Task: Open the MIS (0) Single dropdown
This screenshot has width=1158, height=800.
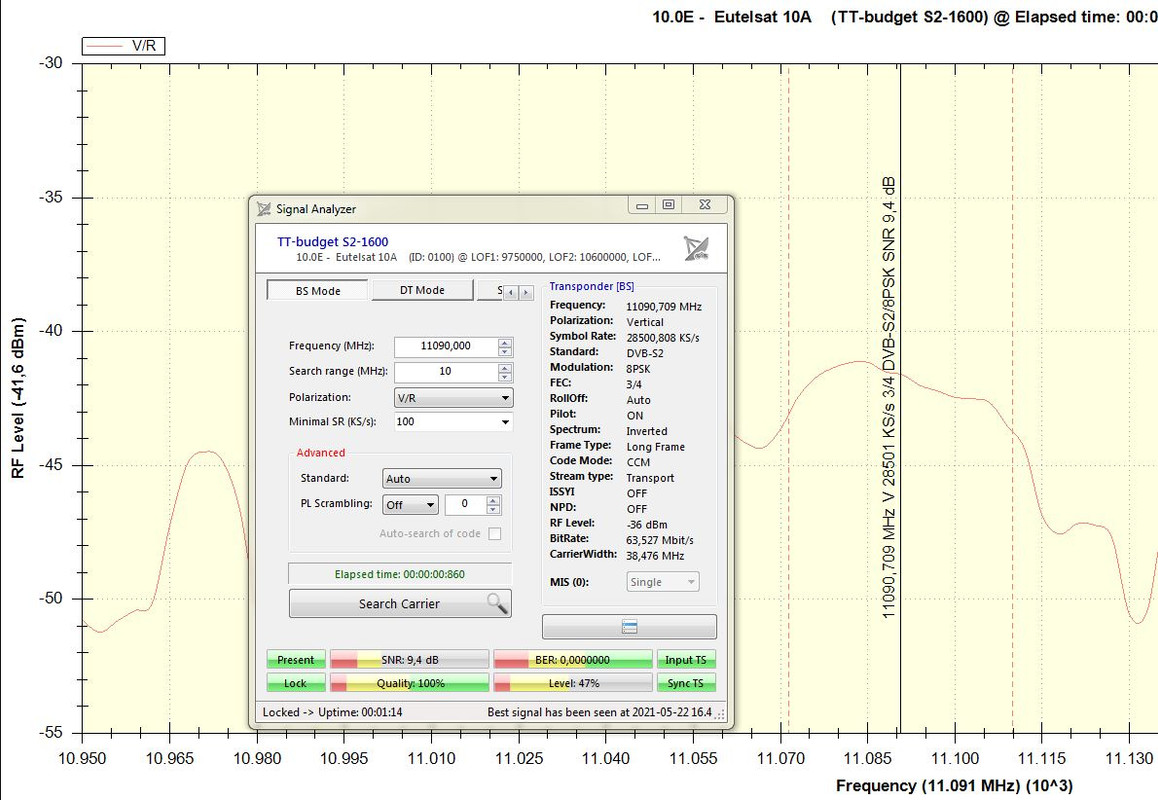Action: click(x=662, y=581)
